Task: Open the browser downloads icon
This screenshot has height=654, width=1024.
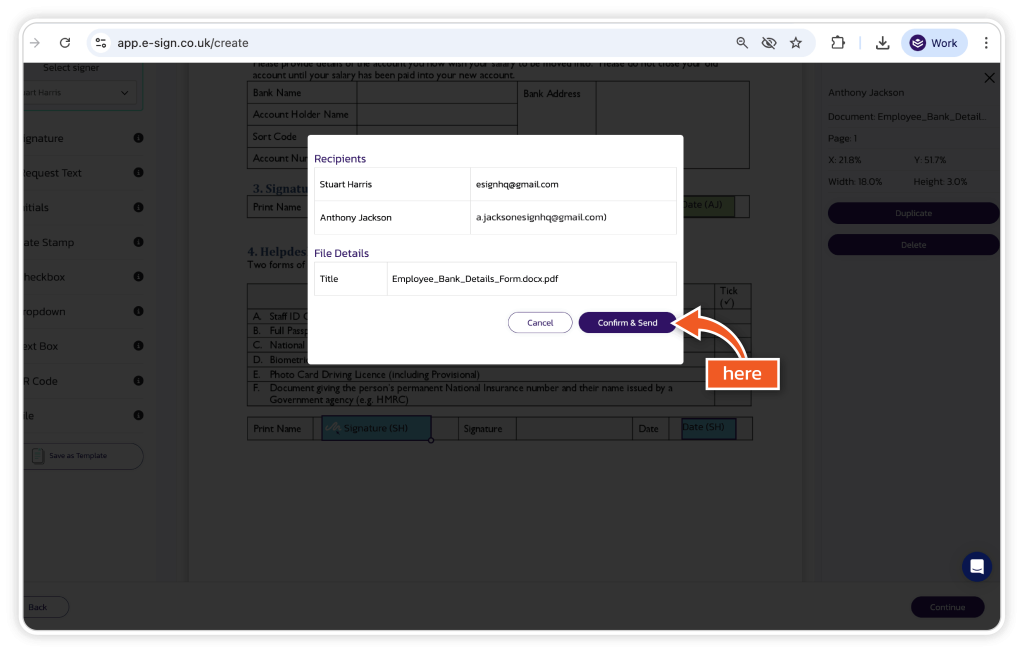Action: [x=882, y=43]
